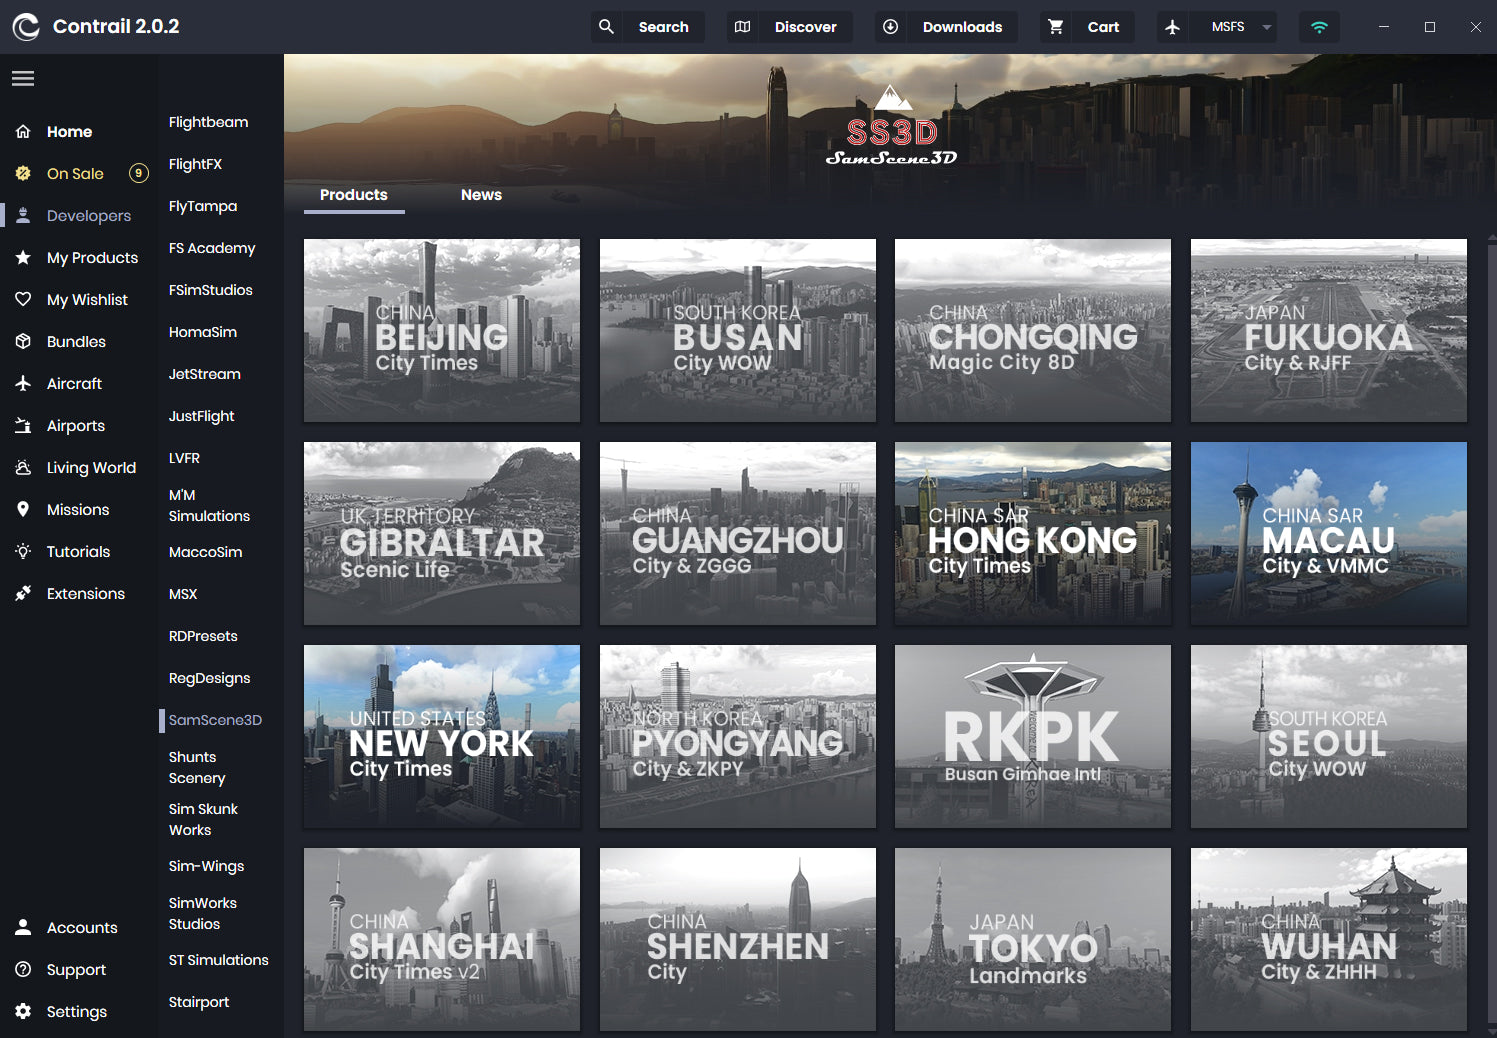Image resolution: width=1497 pixels, height=1038 pixels.
Task: Click the SamScene3D banner logo
Action: 891,126
